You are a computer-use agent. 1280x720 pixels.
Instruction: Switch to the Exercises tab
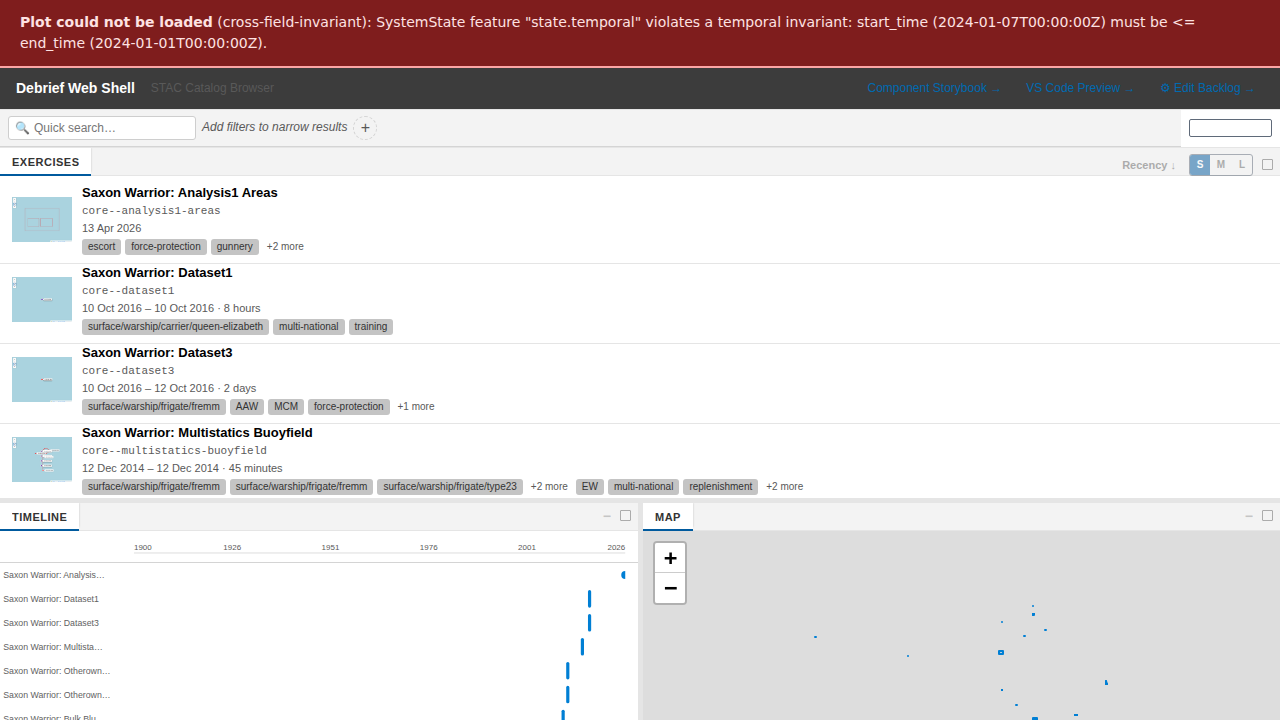(46, 162)
